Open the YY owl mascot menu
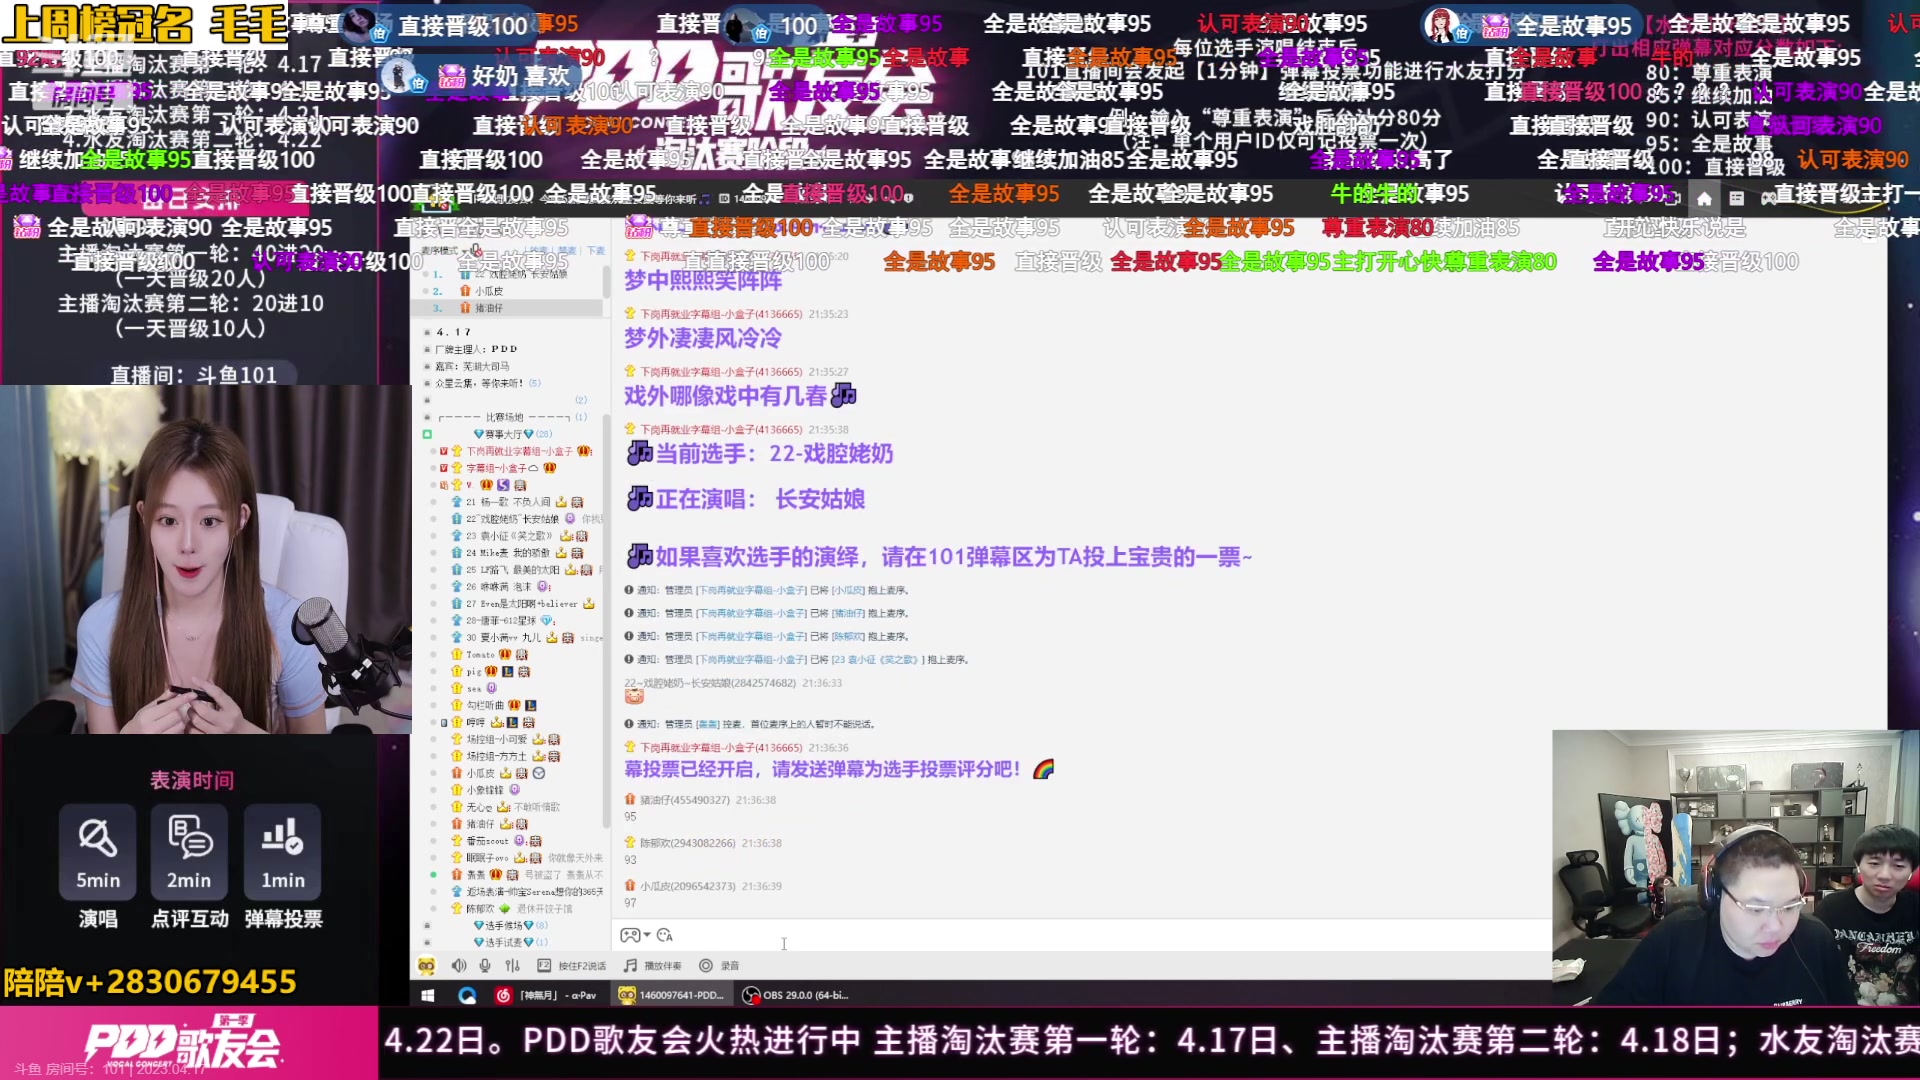This screenshot has width=1920, height=1080. pos(427,966)
